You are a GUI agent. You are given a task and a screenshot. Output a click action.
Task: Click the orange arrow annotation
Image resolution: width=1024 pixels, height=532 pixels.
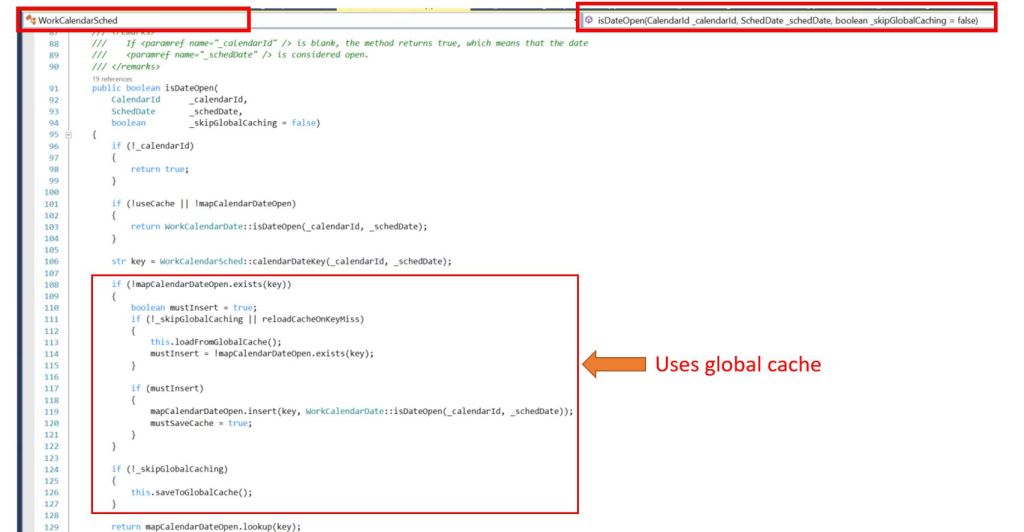click(x=614, y=364)
